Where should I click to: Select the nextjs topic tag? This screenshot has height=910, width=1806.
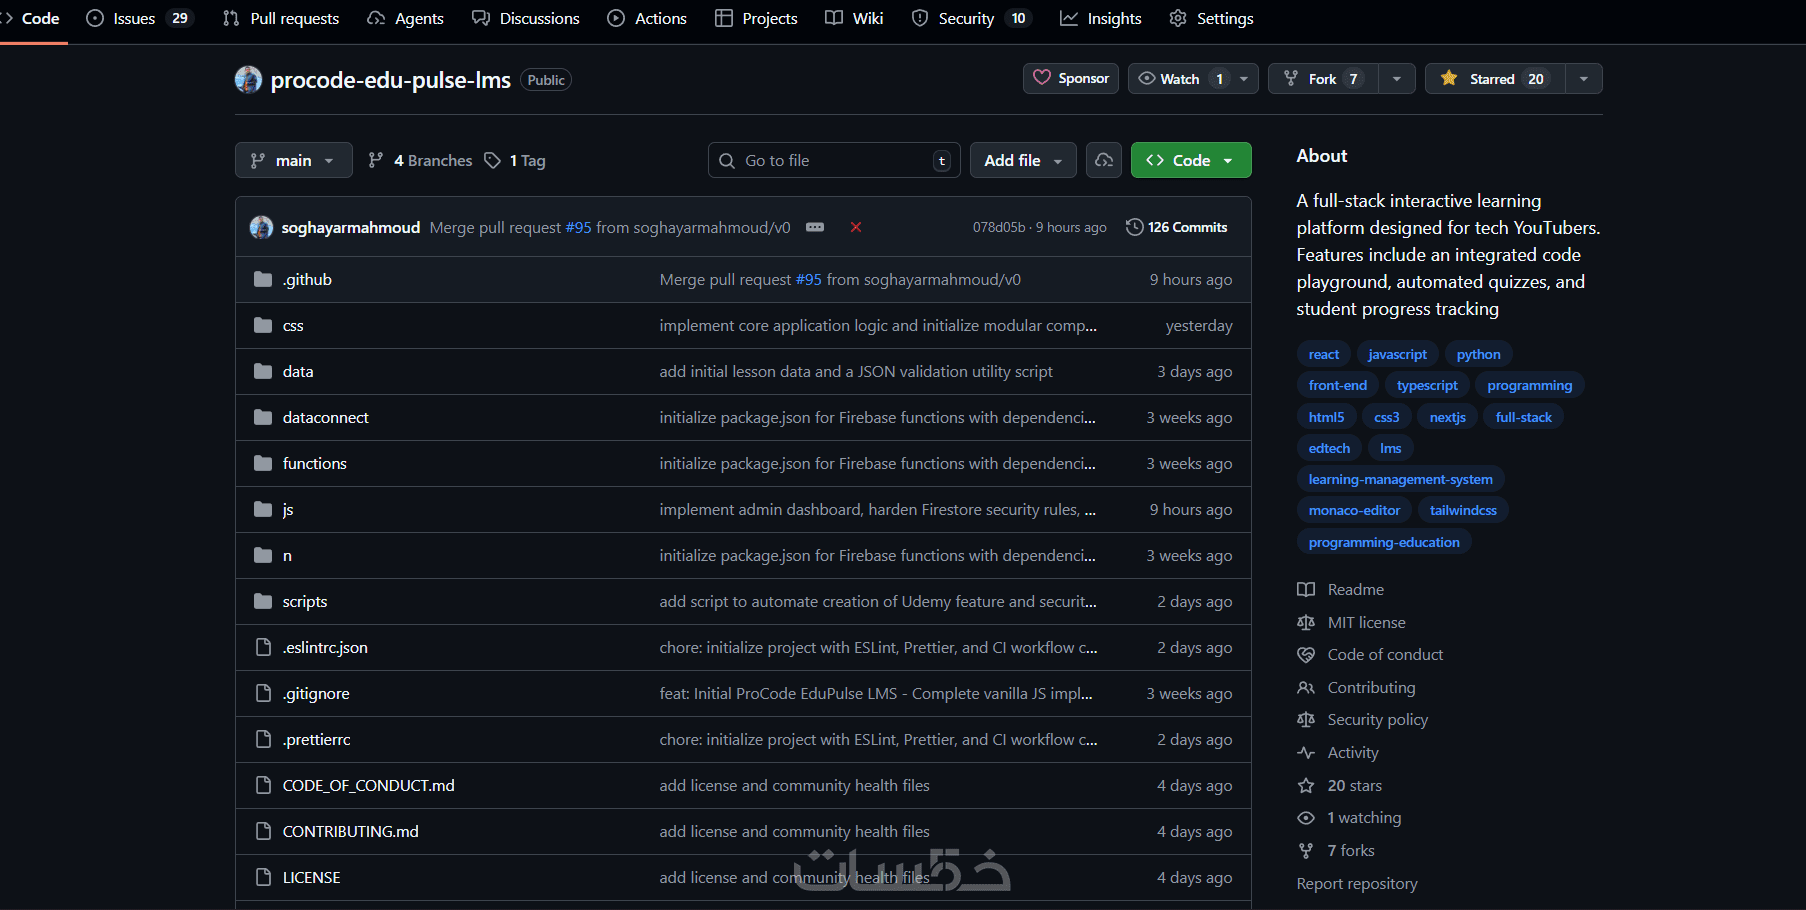[1447, 417]
